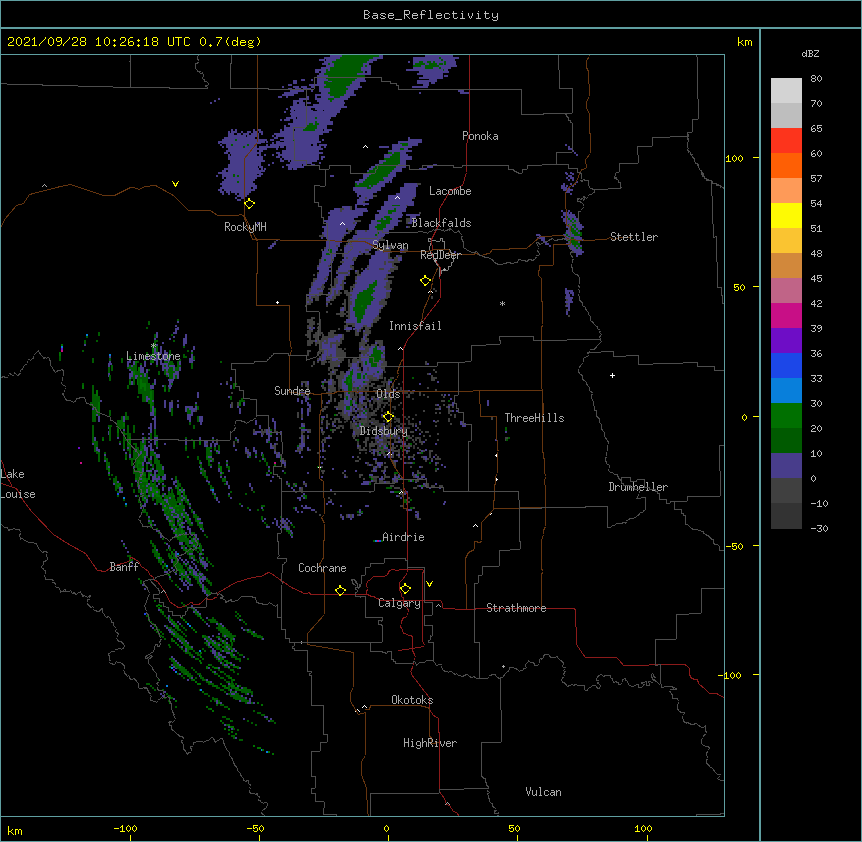Screen dimensions: 862x842
Task: Click the km unit label at bottom left
Action: point(15,831)
